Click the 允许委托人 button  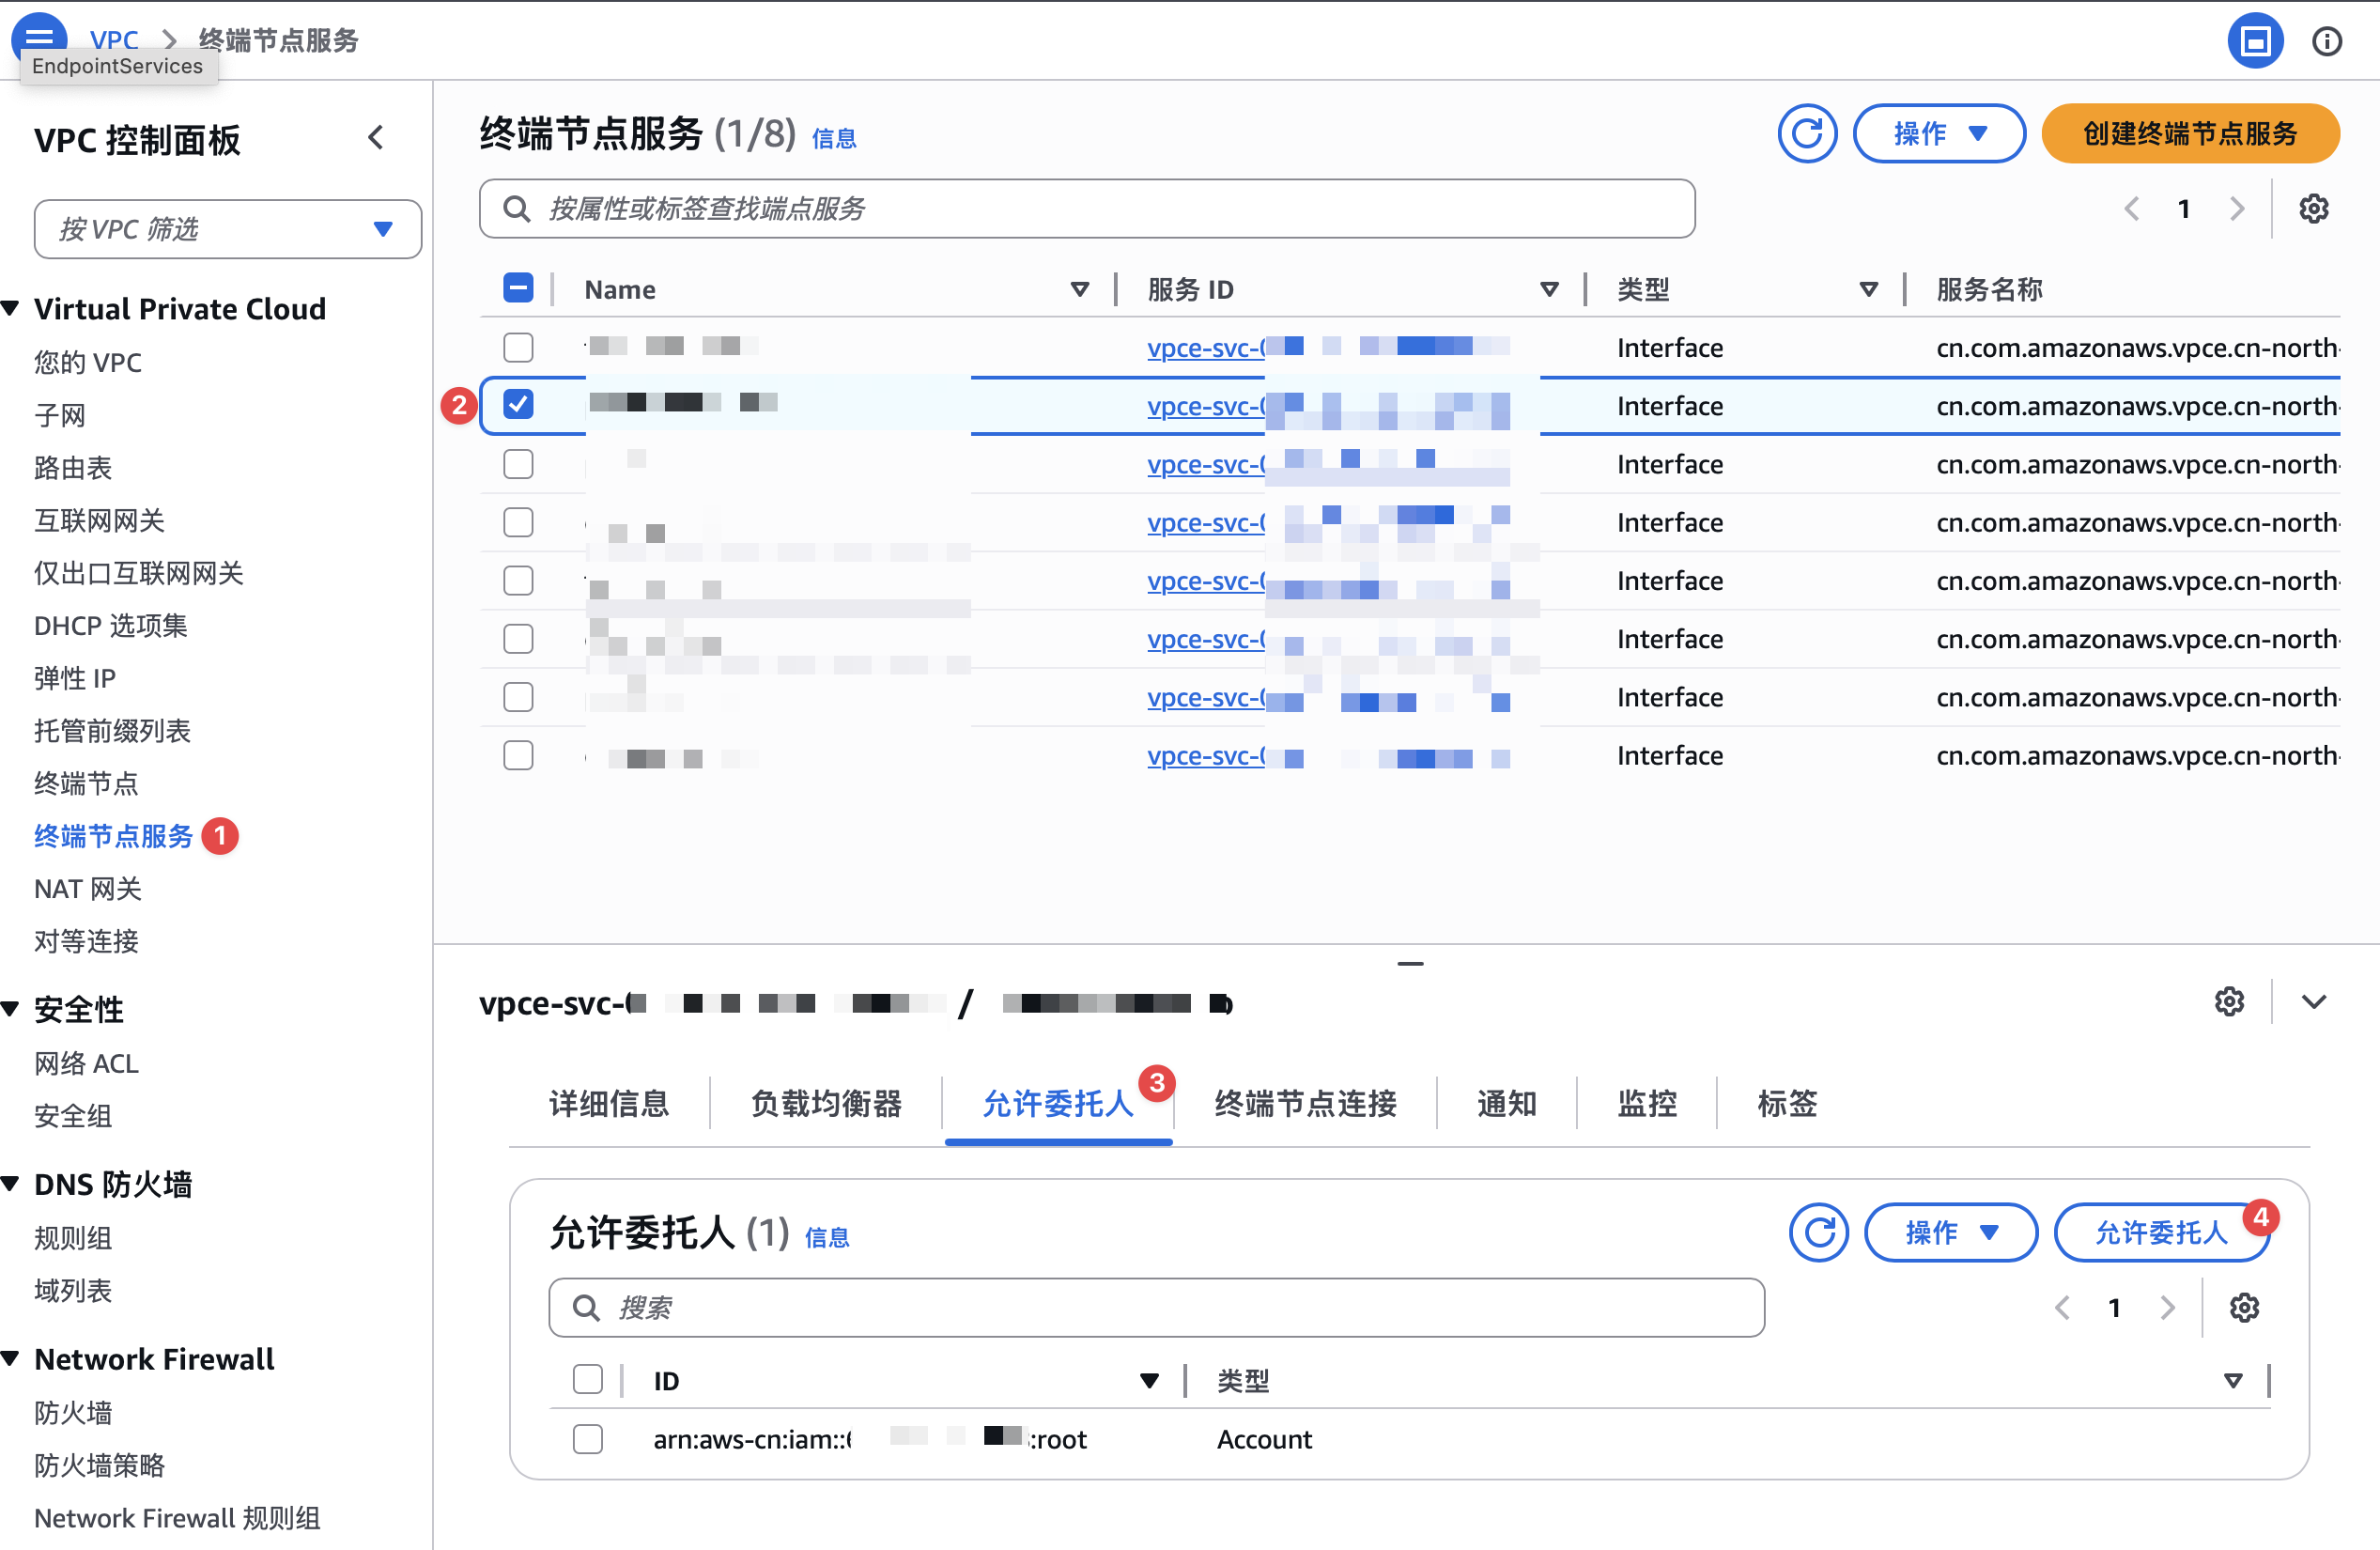pos(2162,1232)
